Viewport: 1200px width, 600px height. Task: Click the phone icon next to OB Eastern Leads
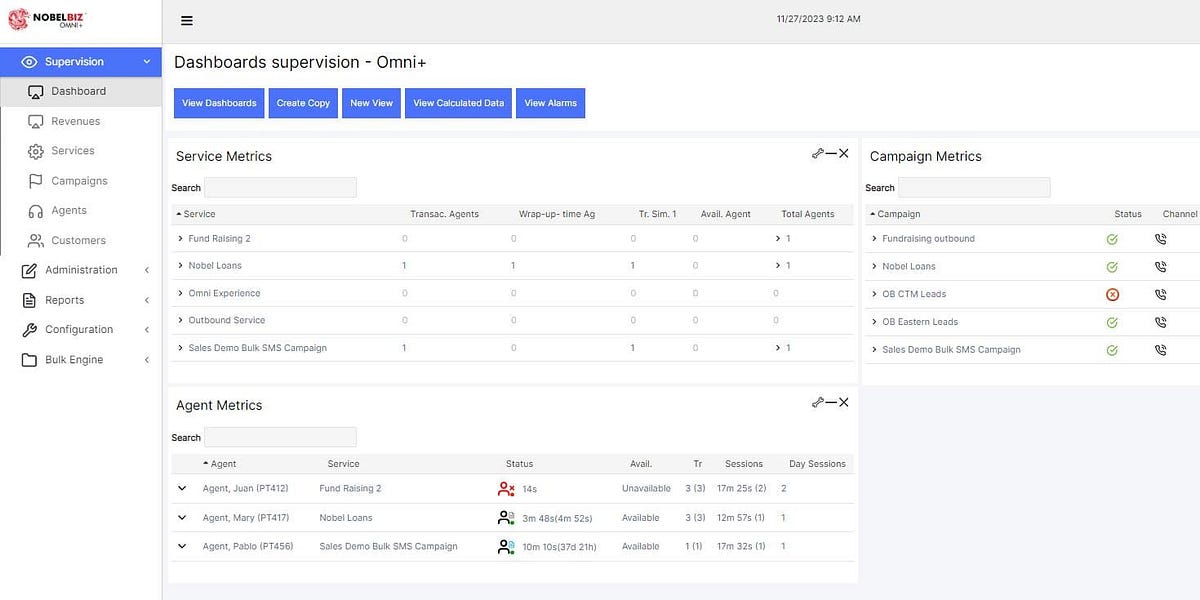(1160, 321)
